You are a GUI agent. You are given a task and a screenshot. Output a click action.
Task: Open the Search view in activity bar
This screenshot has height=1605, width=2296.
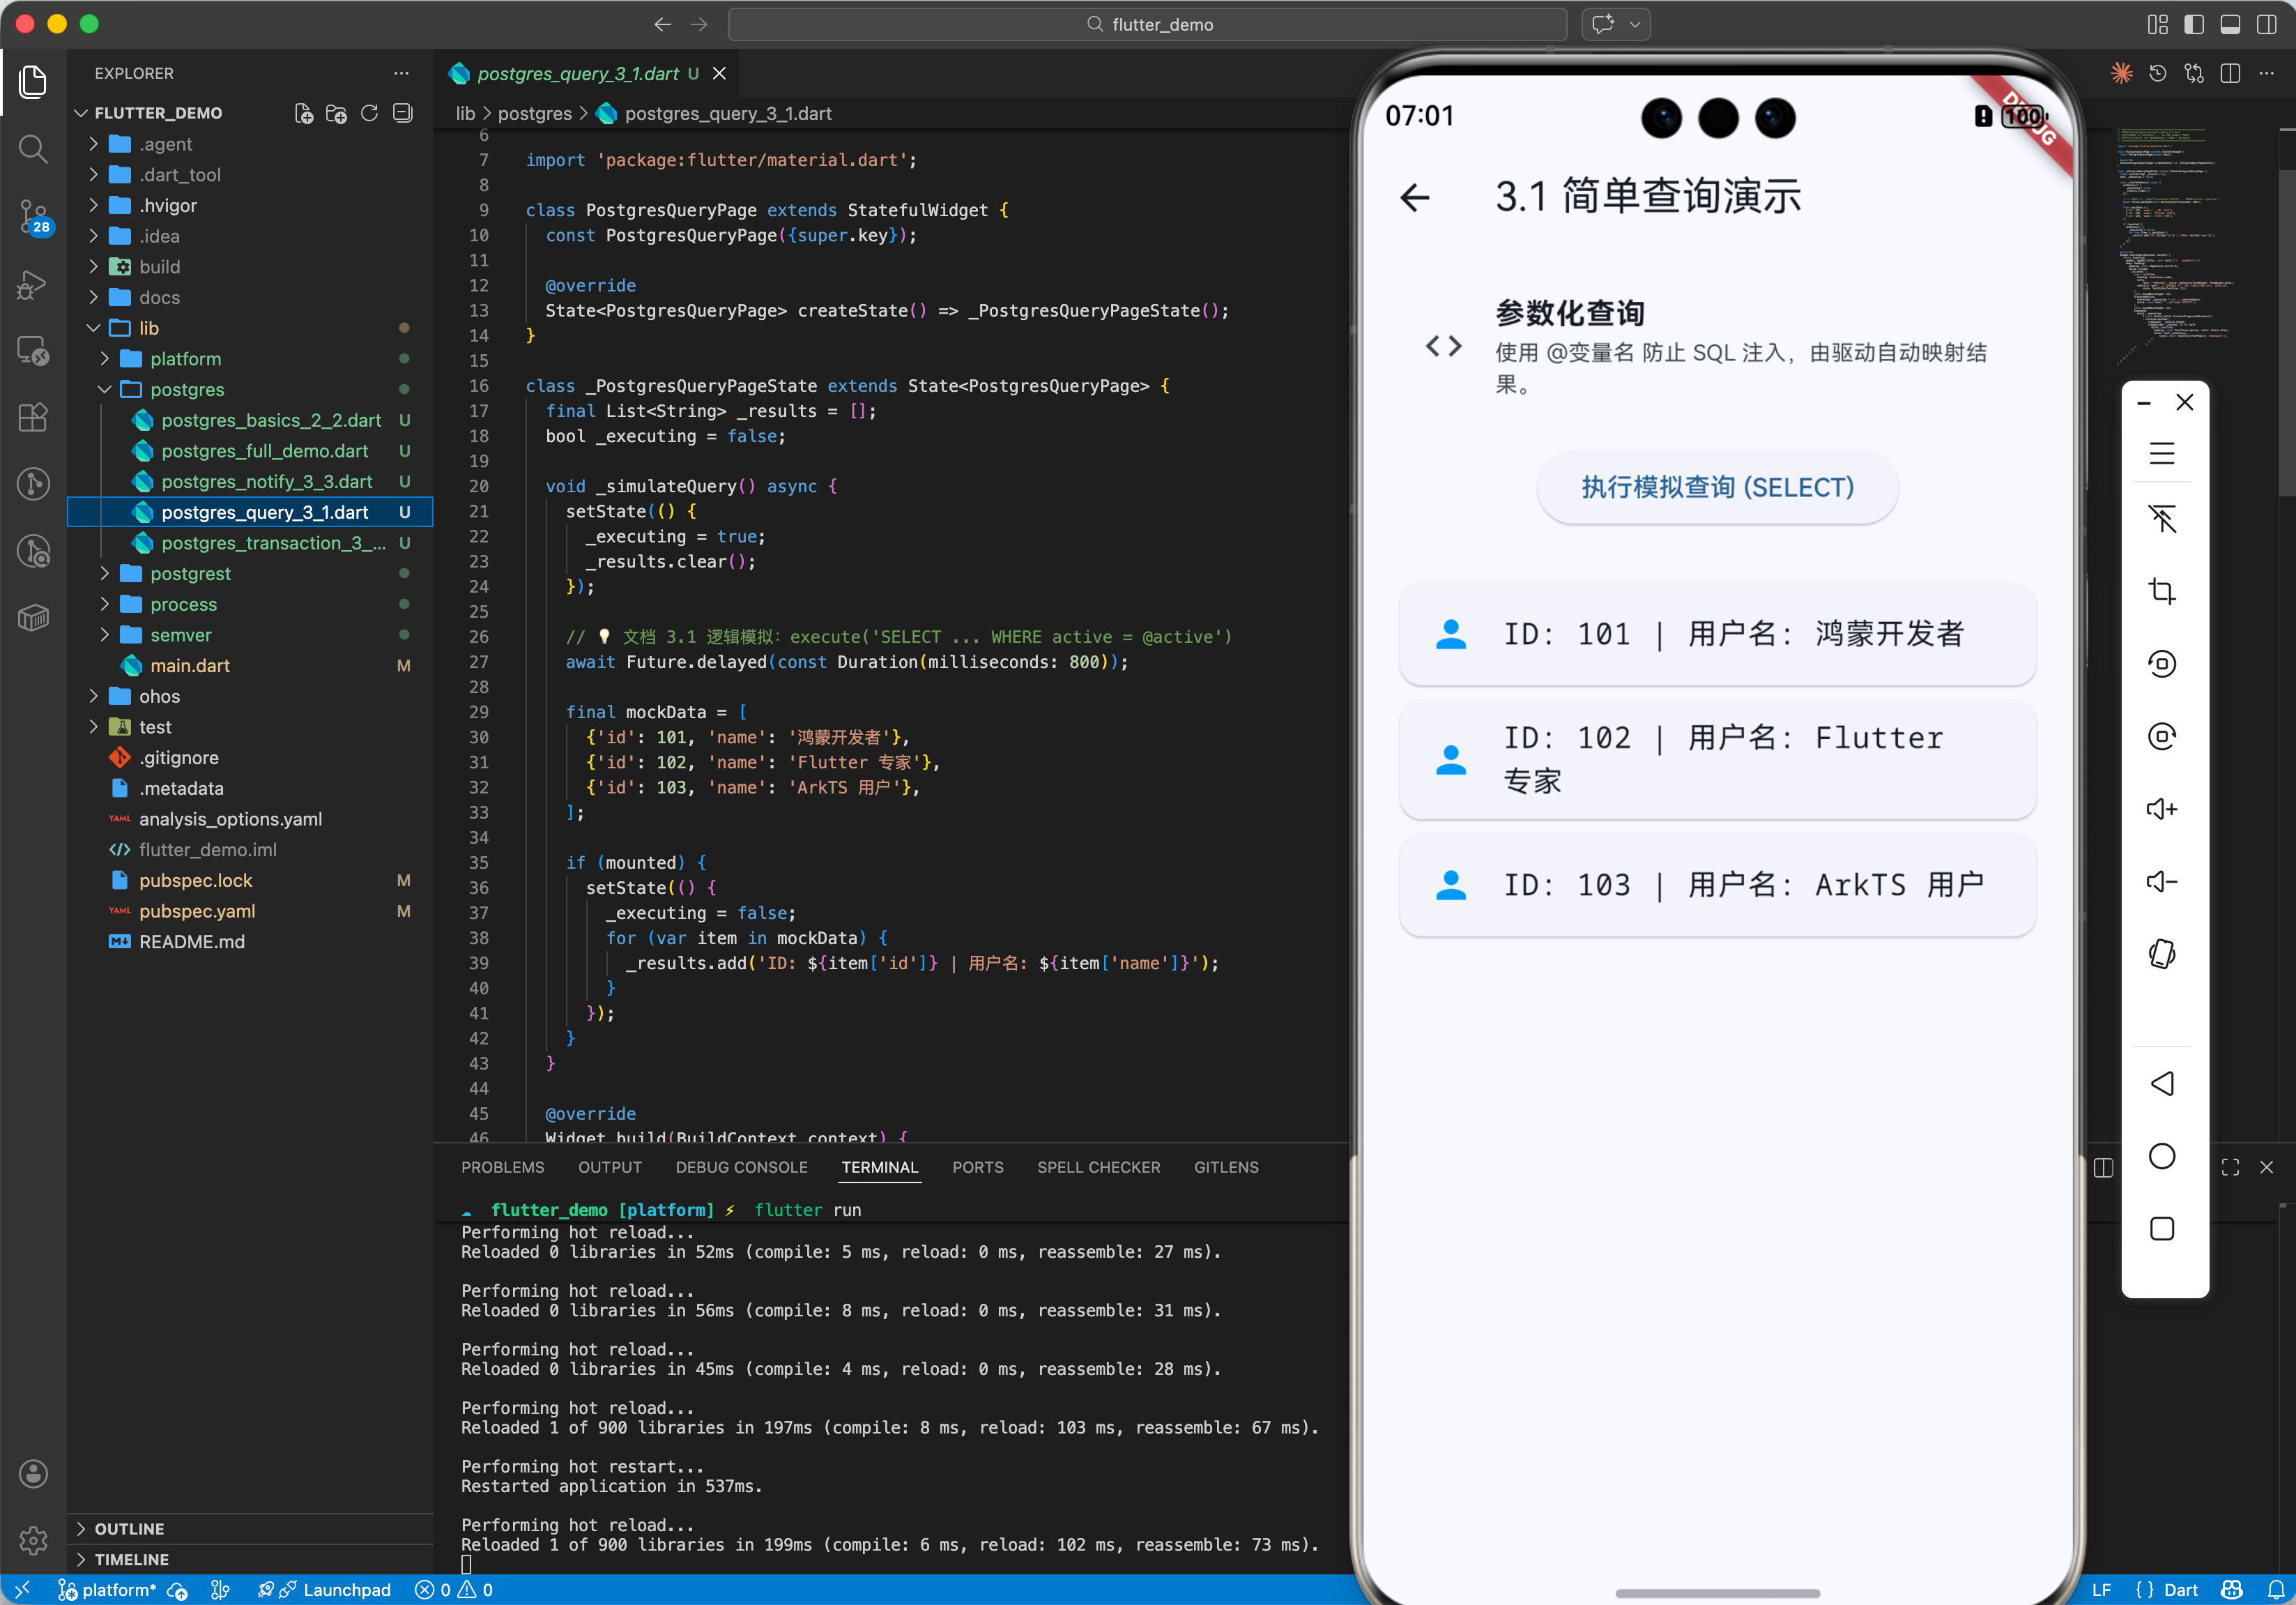(x=33, y=149)
